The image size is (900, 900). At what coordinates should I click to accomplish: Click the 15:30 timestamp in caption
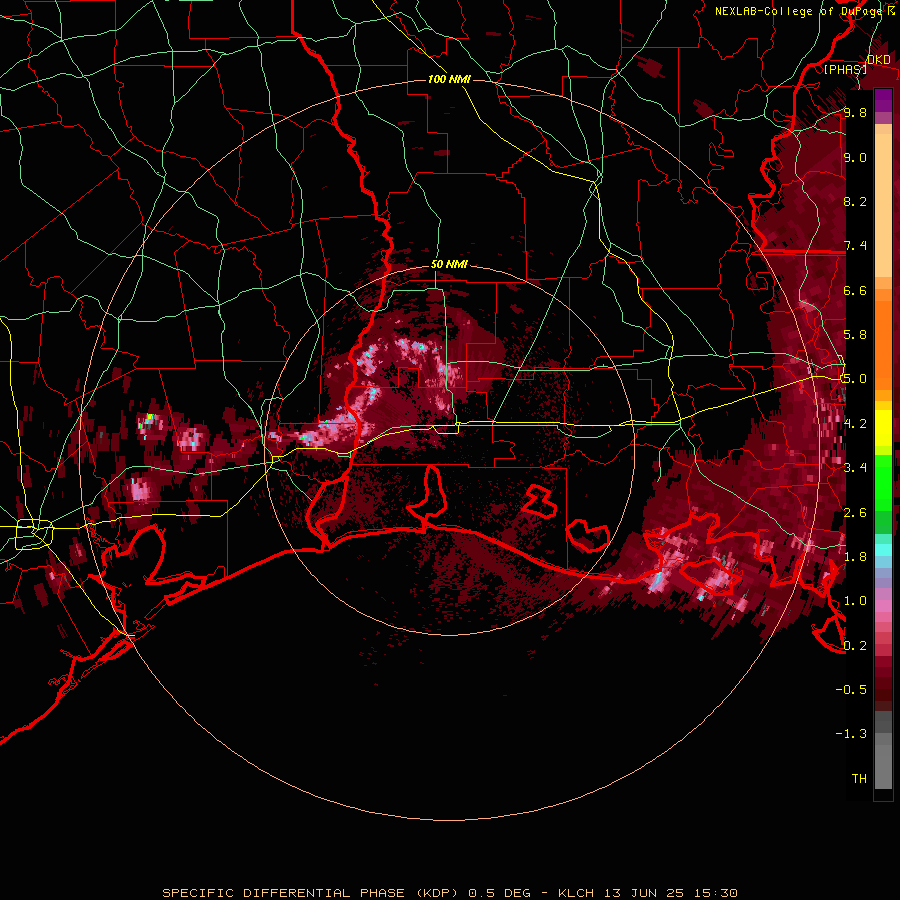[715, 893]
